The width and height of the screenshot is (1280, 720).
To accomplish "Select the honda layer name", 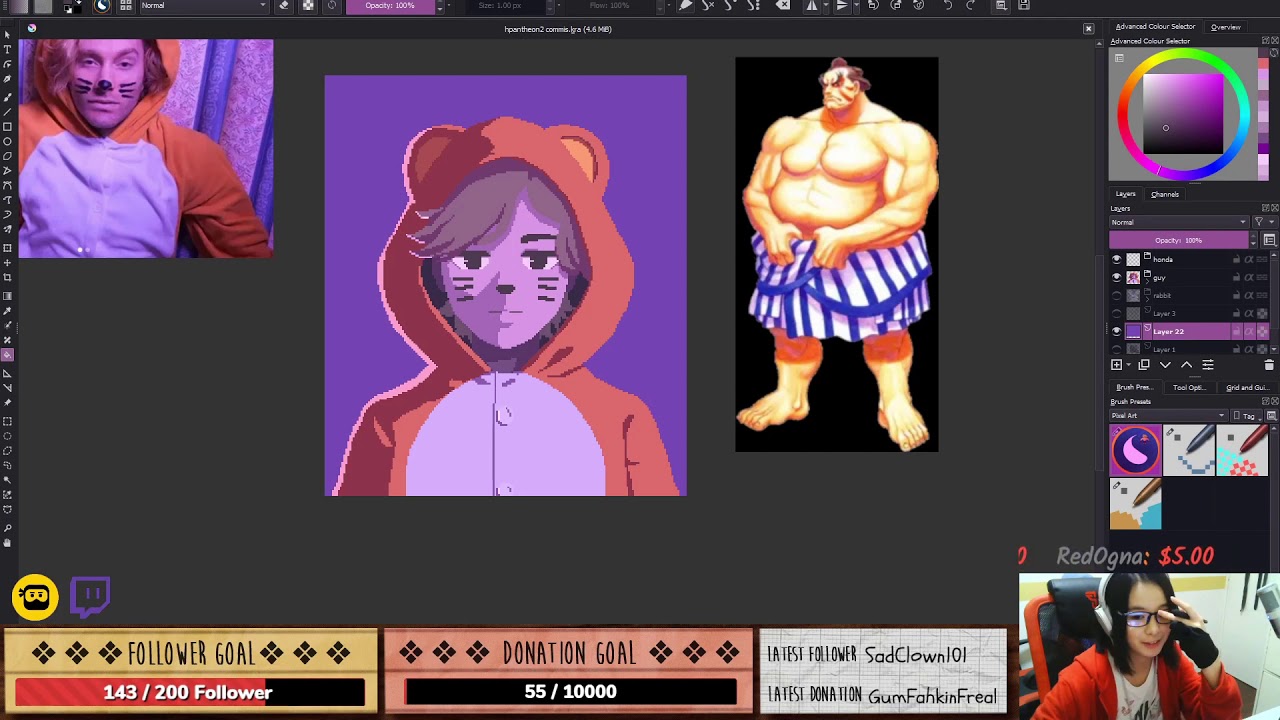I will (x=1163, y=259).
